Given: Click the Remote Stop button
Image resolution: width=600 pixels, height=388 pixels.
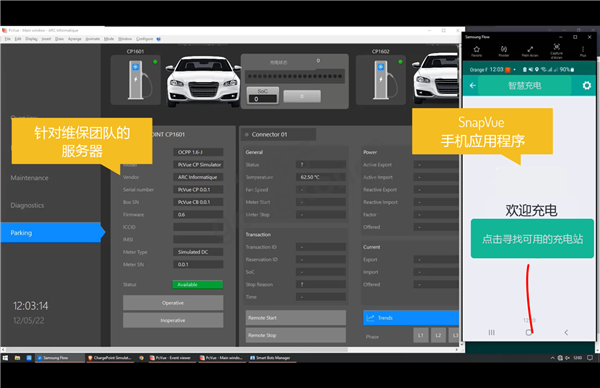Looking at the screenshot, I should tap(295, 335).
